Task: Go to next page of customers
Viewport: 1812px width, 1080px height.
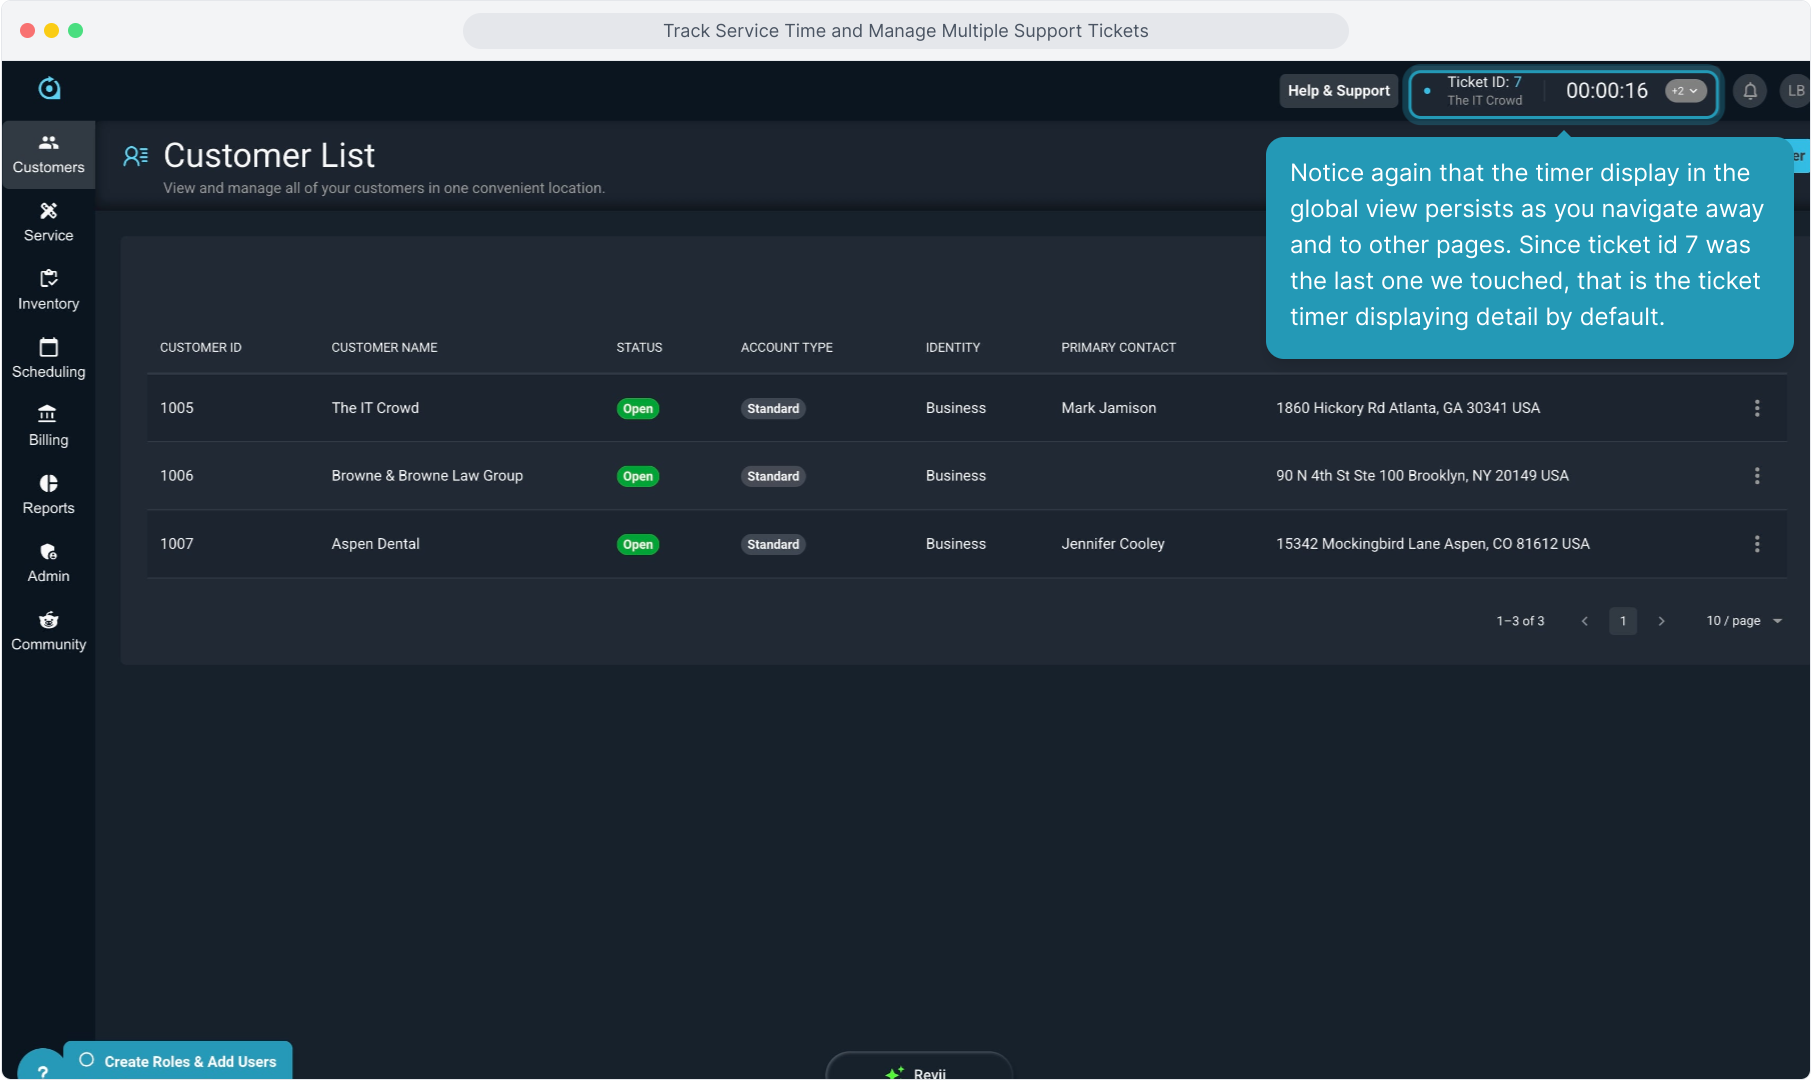Action: pyautogui.click(x=1661, y=621)
